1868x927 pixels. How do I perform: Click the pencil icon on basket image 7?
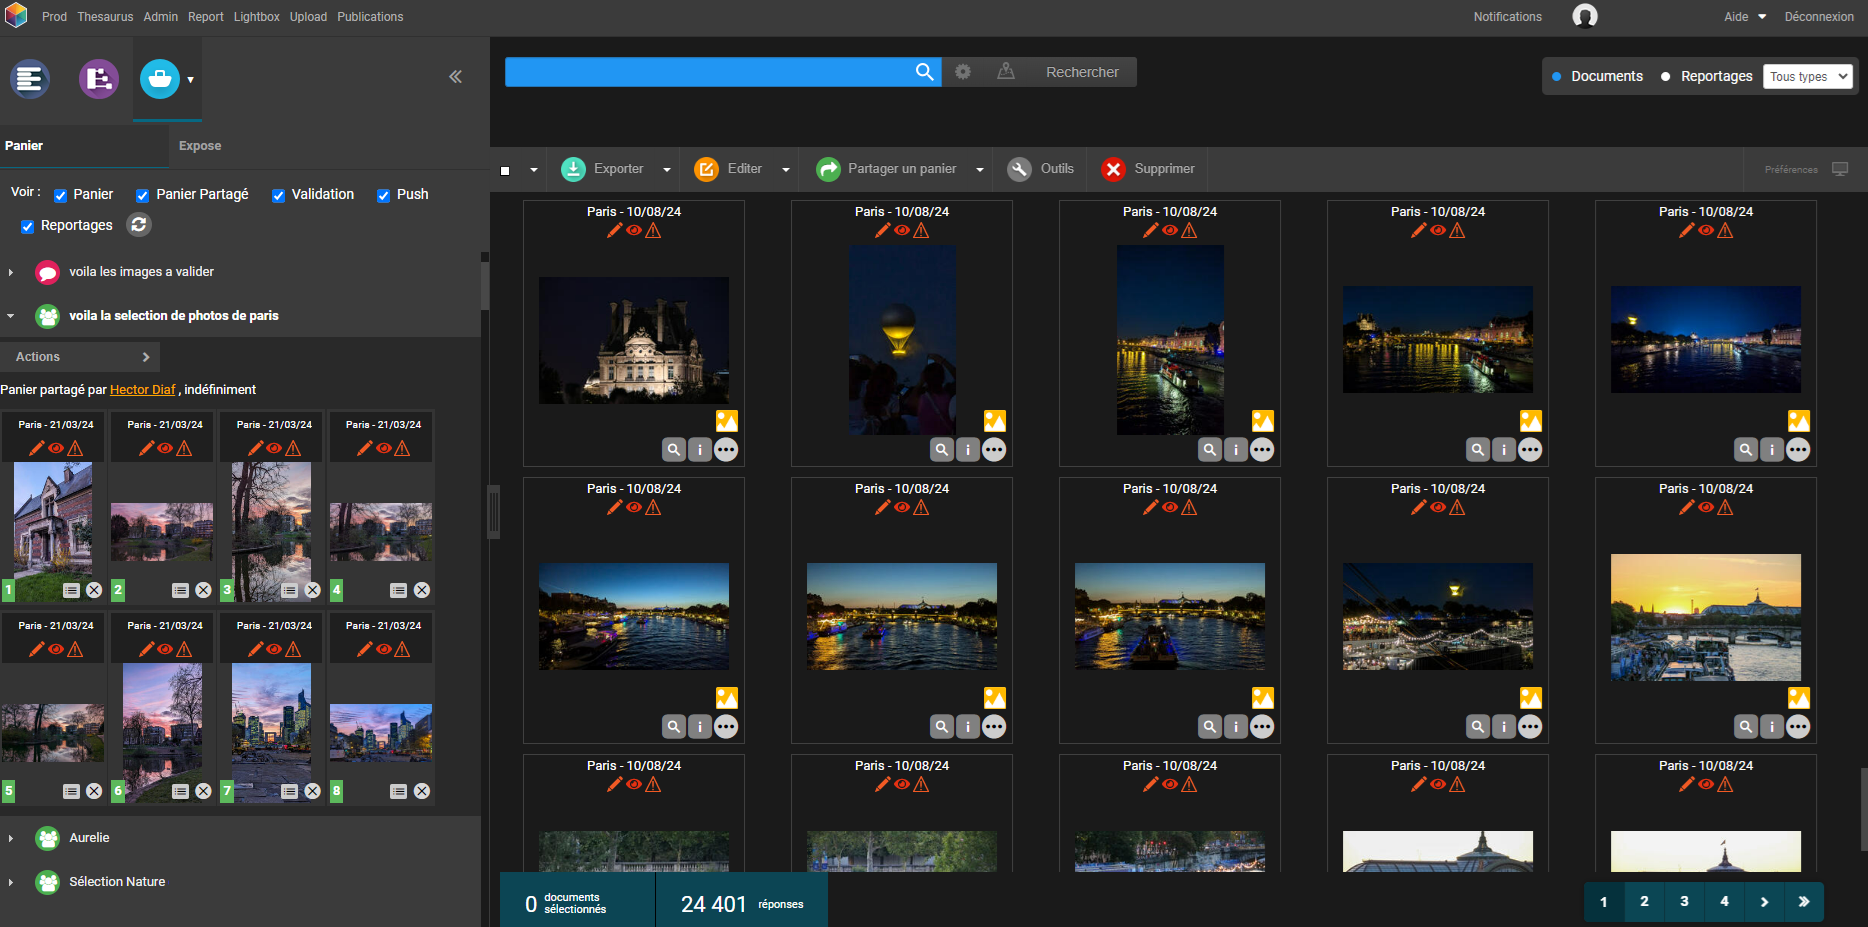(255, 649)
